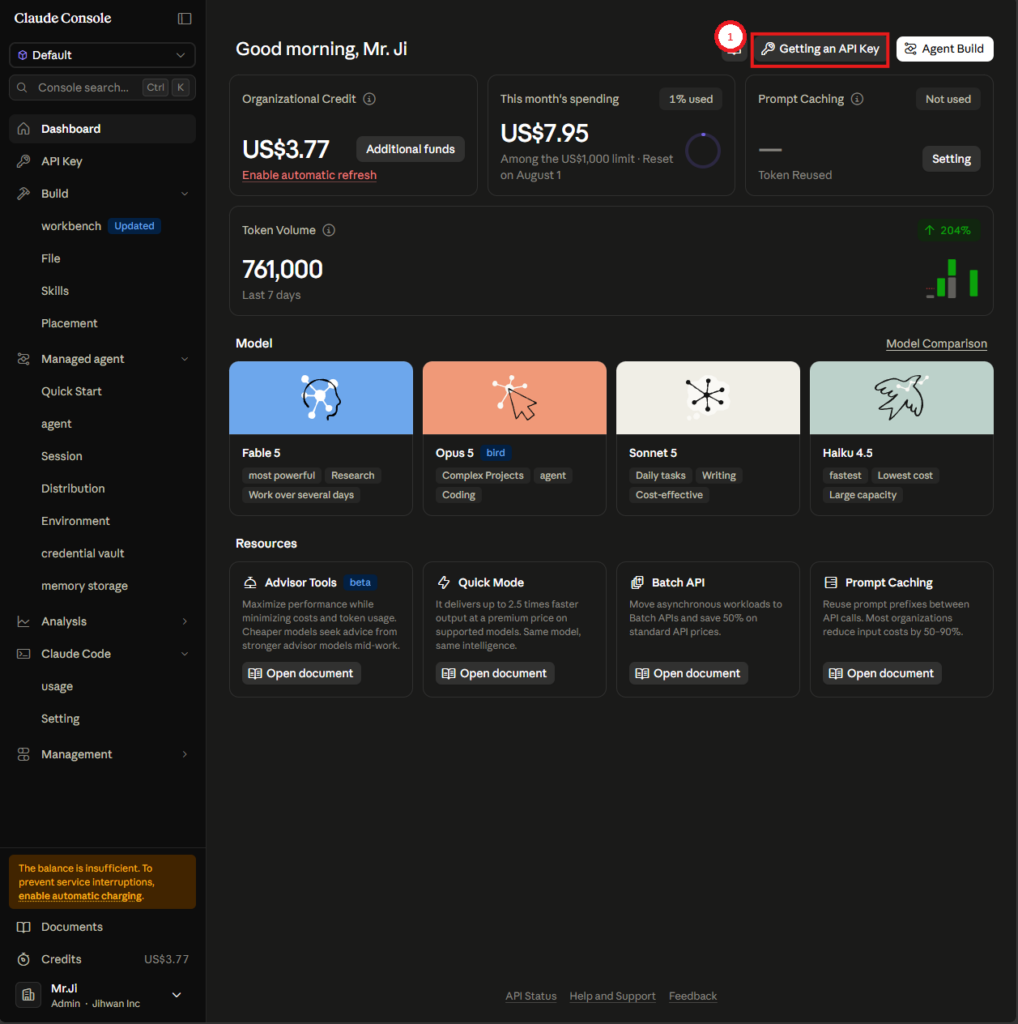Open document for Prompt Caching resource
Viewport: 1018px width, 1024px height.
(x=882, y=673)
